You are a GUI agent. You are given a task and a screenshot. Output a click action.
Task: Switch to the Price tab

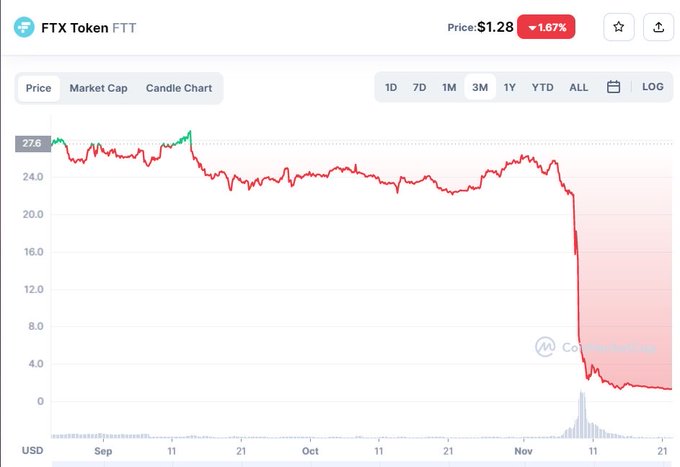(x=39, y=88)
